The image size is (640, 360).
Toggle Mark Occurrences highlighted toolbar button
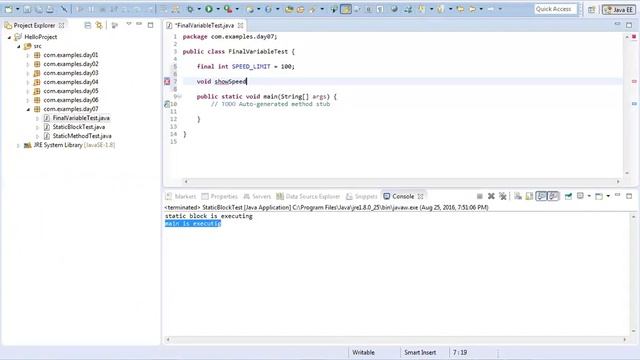[346, 9]
